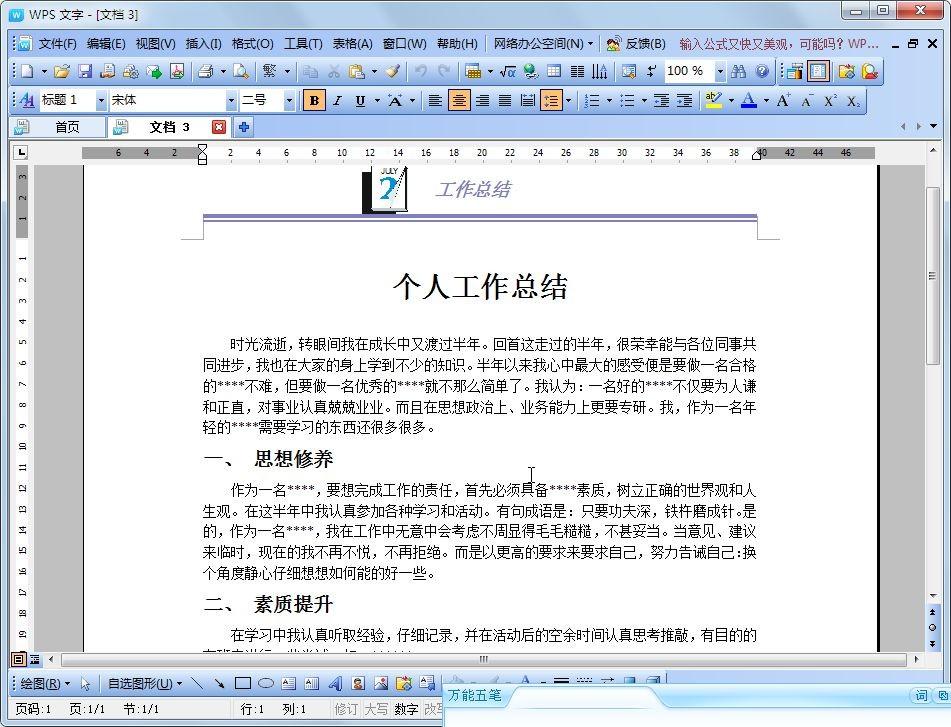The image size is (951, 727).
Task: Open the 文件(F) menu
Action: tap(57, 44)
